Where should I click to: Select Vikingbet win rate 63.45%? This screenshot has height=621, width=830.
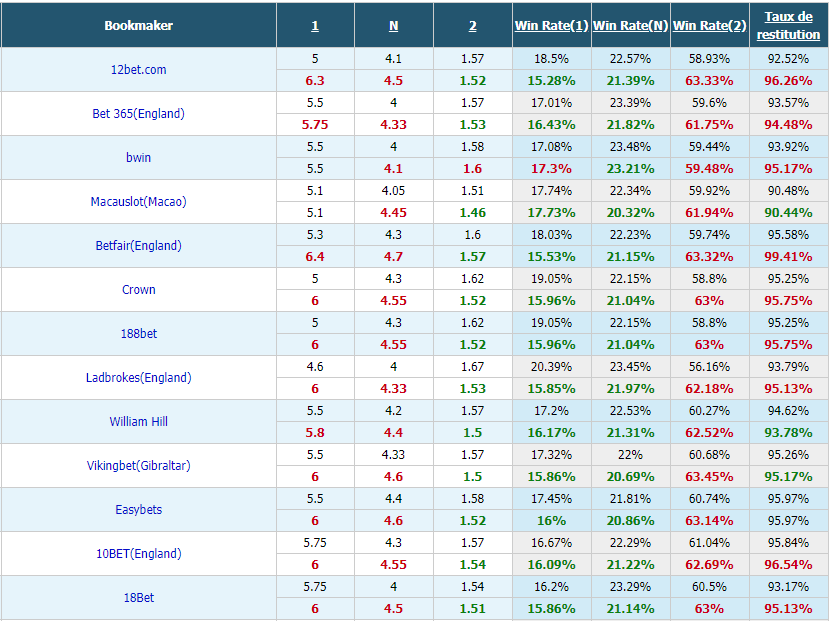[709, 476]
